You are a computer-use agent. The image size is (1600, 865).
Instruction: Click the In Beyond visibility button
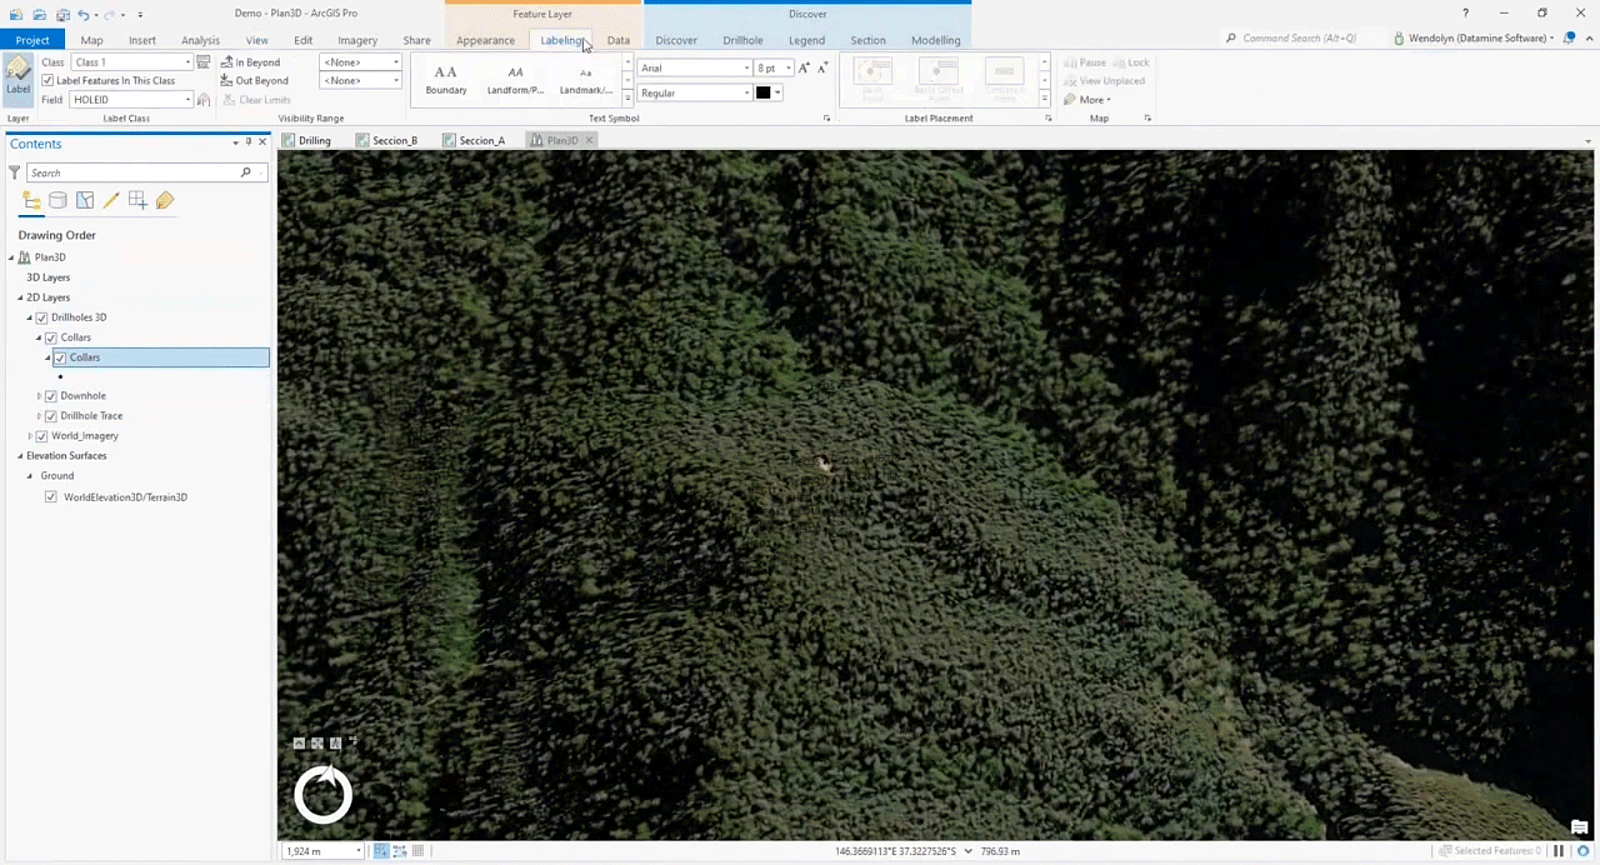(x=251, y=62)
